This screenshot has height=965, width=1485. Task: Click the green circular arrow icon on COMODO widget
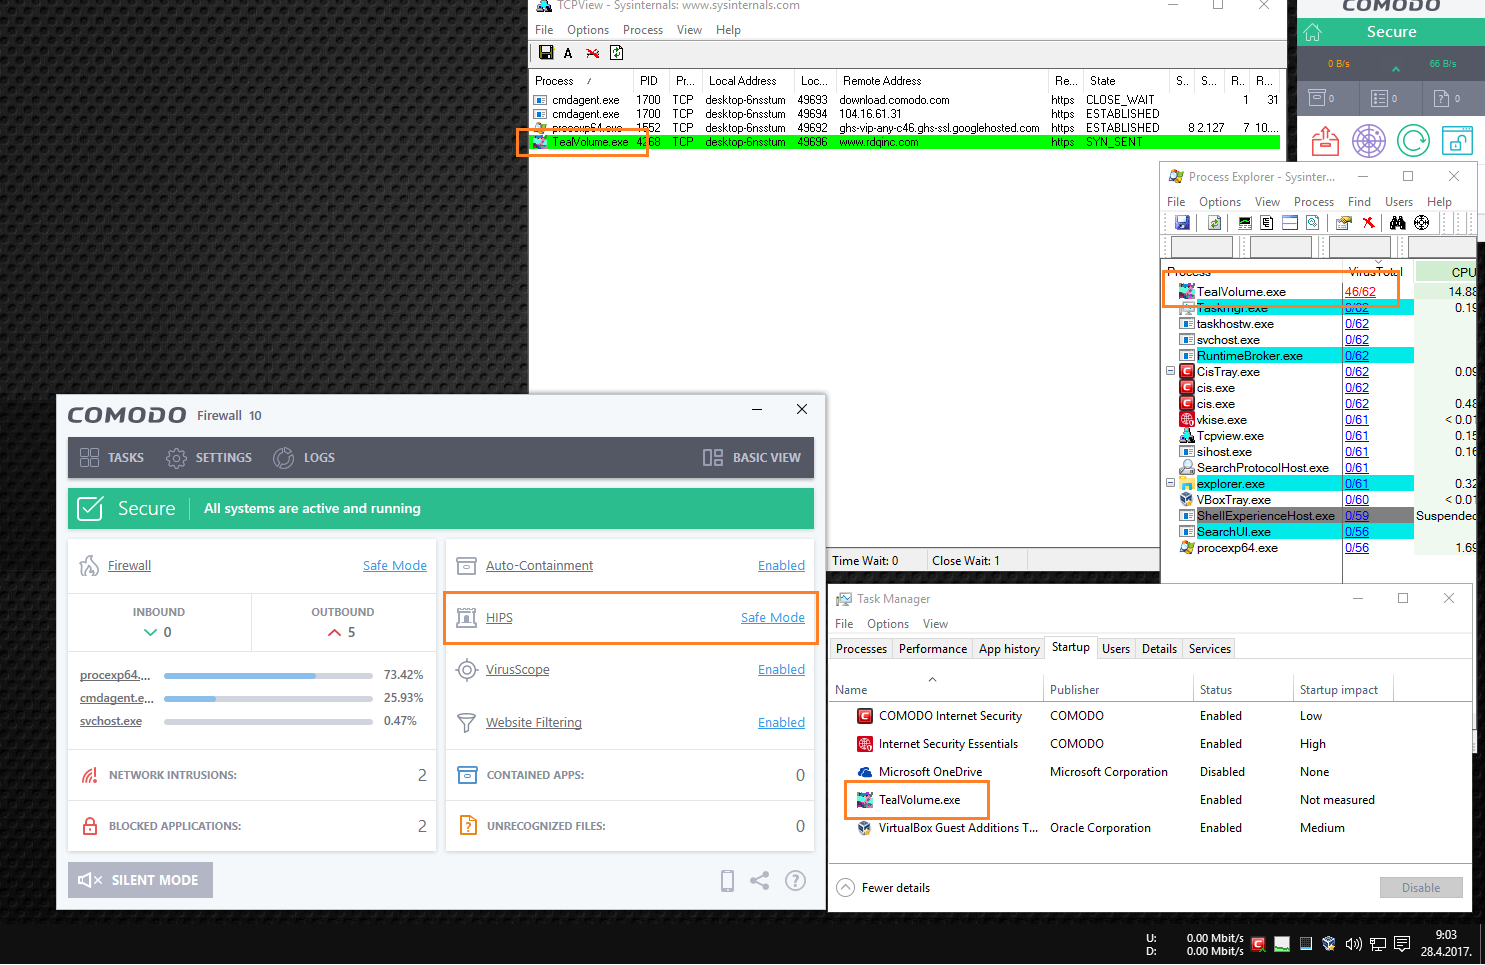[x=1413, y=141]
